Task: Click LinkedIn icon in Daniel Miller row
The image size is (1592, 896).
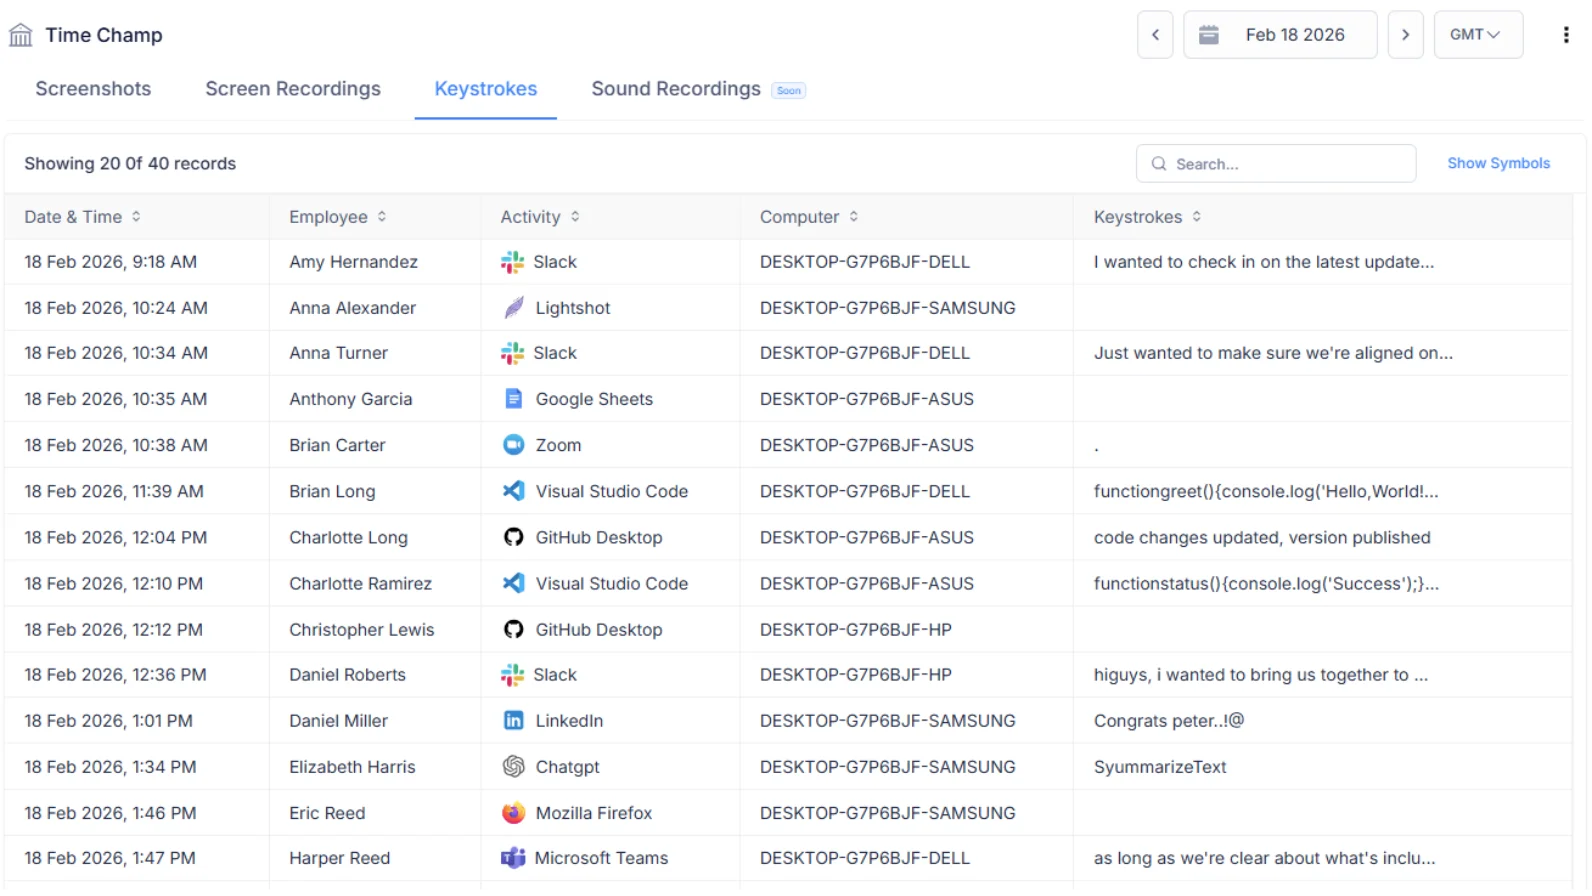Action: 513,721
